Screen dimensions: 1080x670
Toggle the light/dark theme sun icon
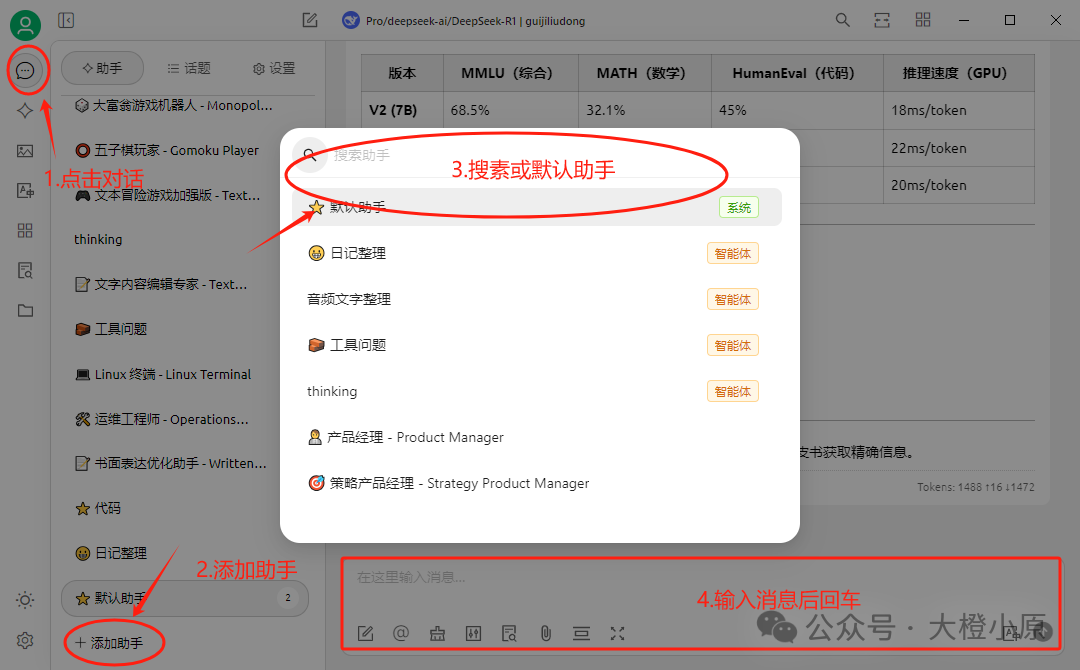click(x=25, y=600)
